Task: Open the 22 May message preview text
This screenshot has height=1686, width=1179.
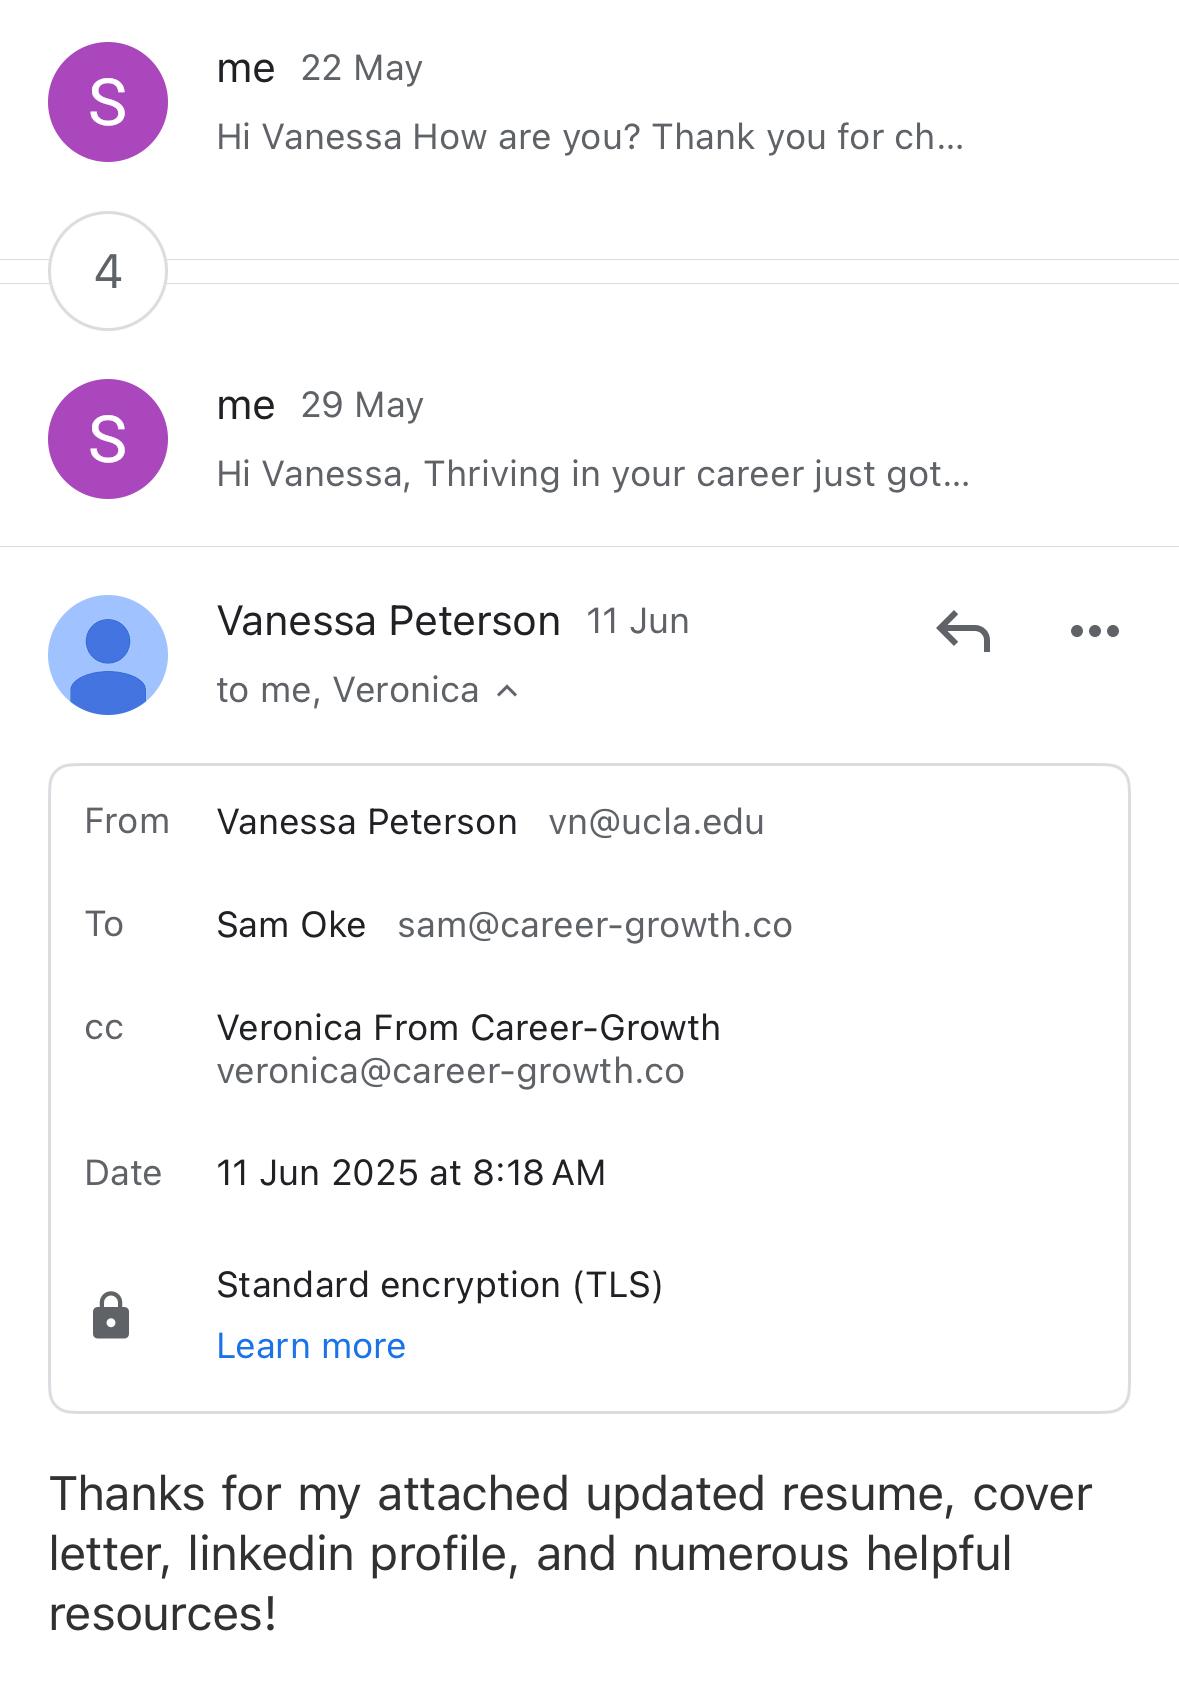Action: [x=590, y=137]
